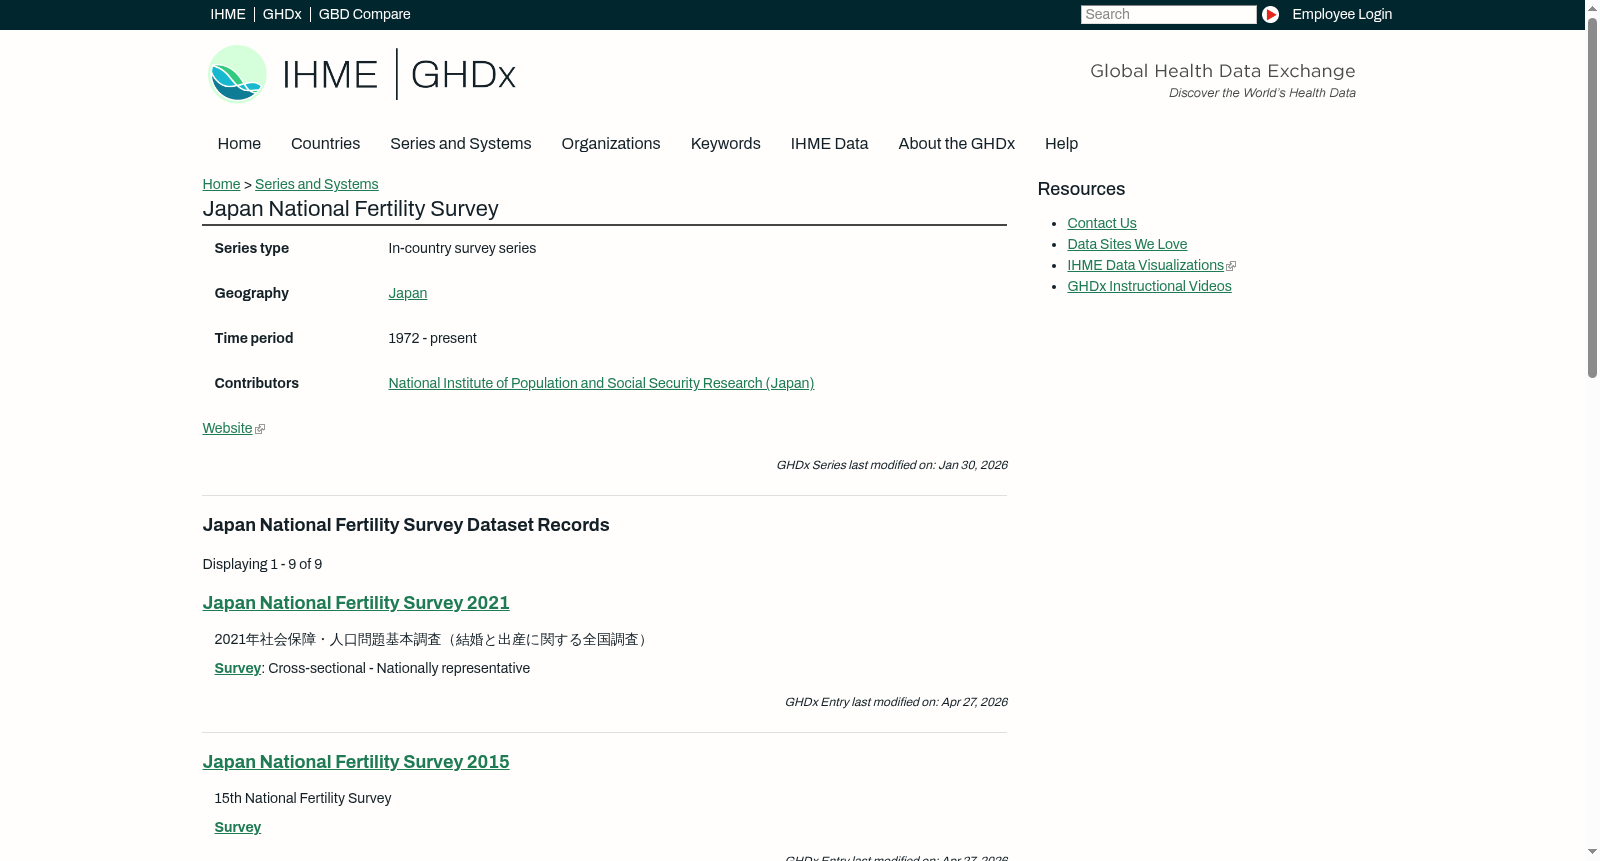The width and height of the screenshot is (1600, 861).
Task: Focus the Search input field
Action: [1168, 14]
